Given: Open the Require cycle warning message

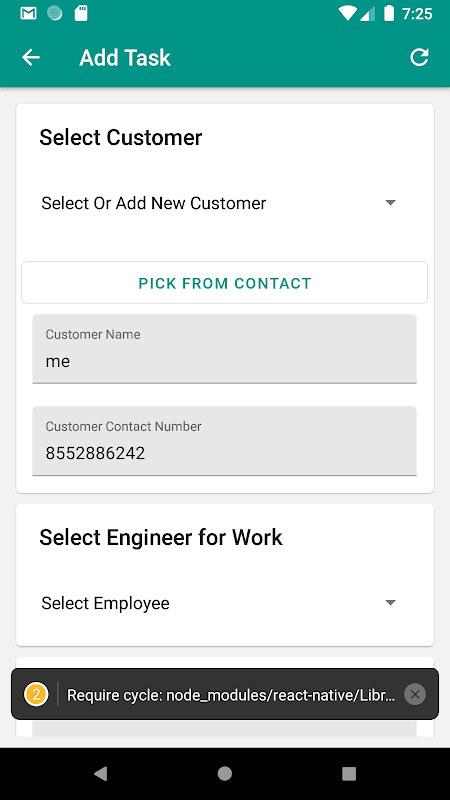Looking at the screenshot, I should coord(231,695).
